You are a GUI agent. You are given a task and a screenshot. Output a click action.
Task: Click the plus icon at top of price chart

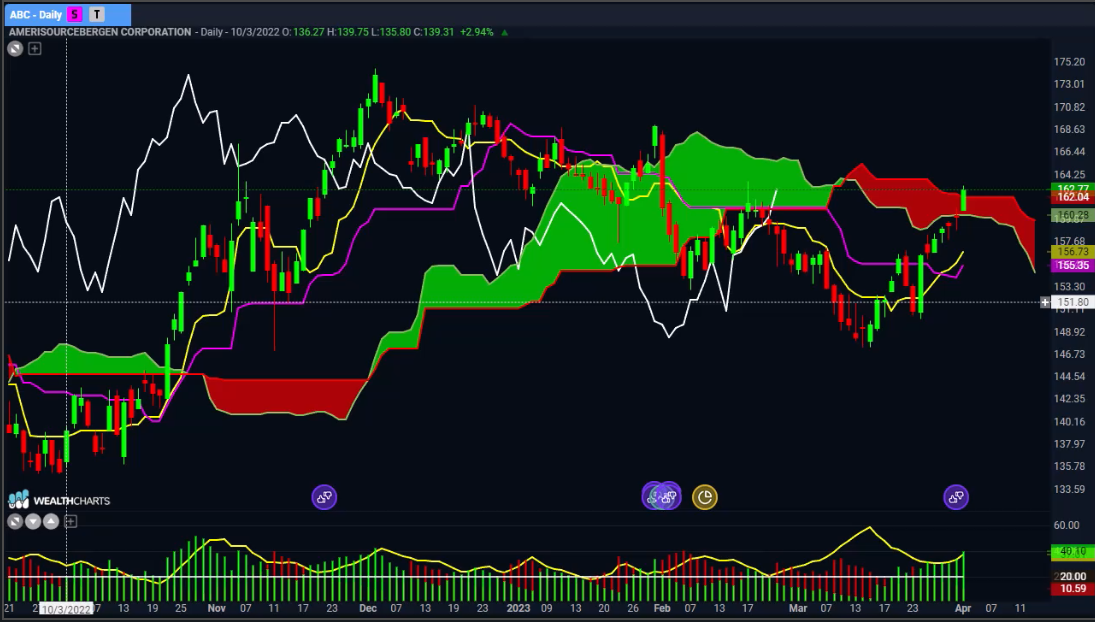click(x=34, y=49)
